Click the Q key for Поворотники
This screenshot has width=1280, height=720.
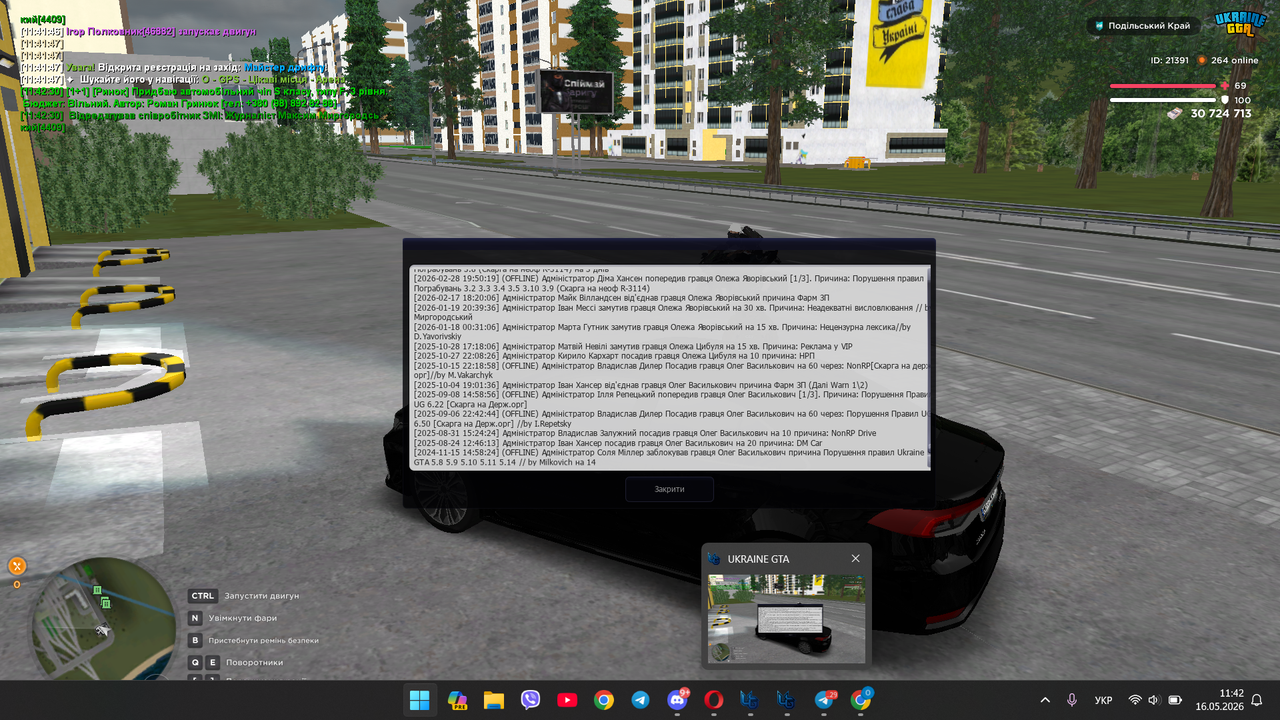pyautogui.click(x=195, y=662)
